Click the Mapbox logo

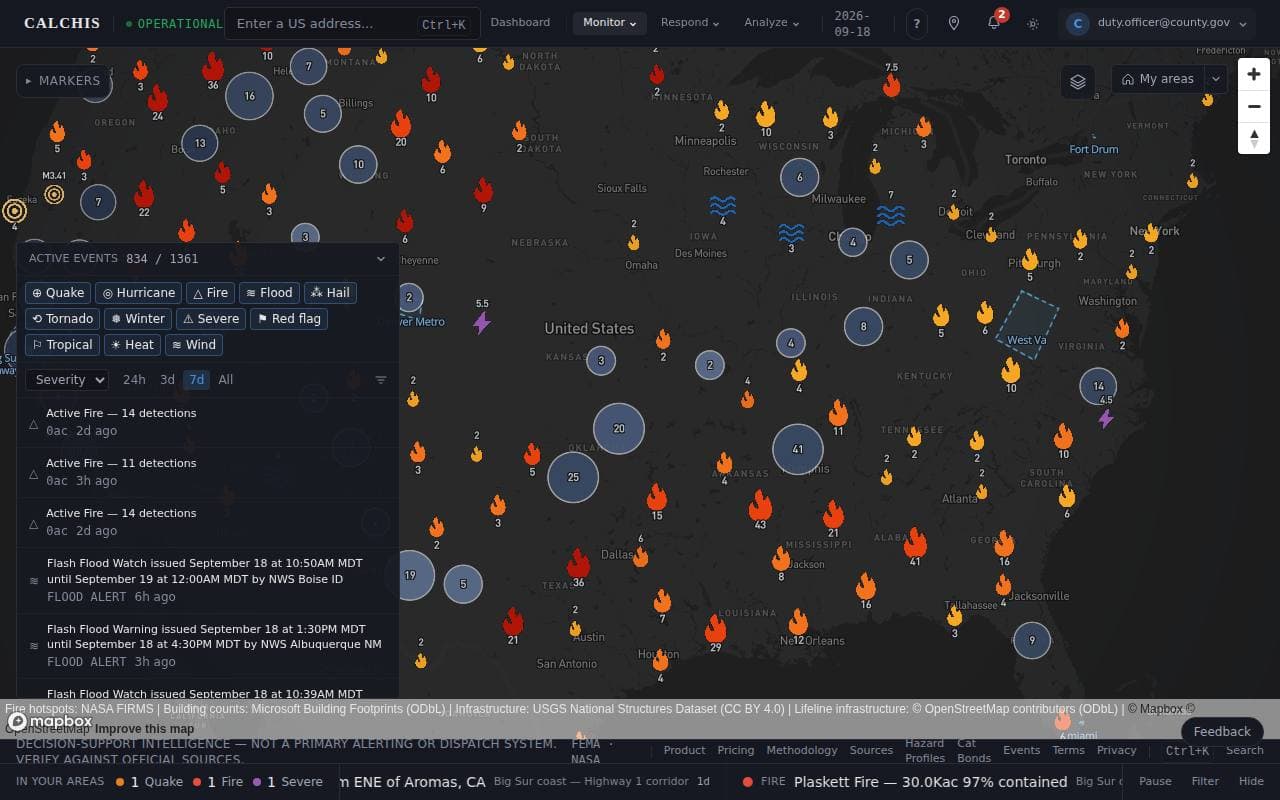pyautogui.click(x=50, y=721)
